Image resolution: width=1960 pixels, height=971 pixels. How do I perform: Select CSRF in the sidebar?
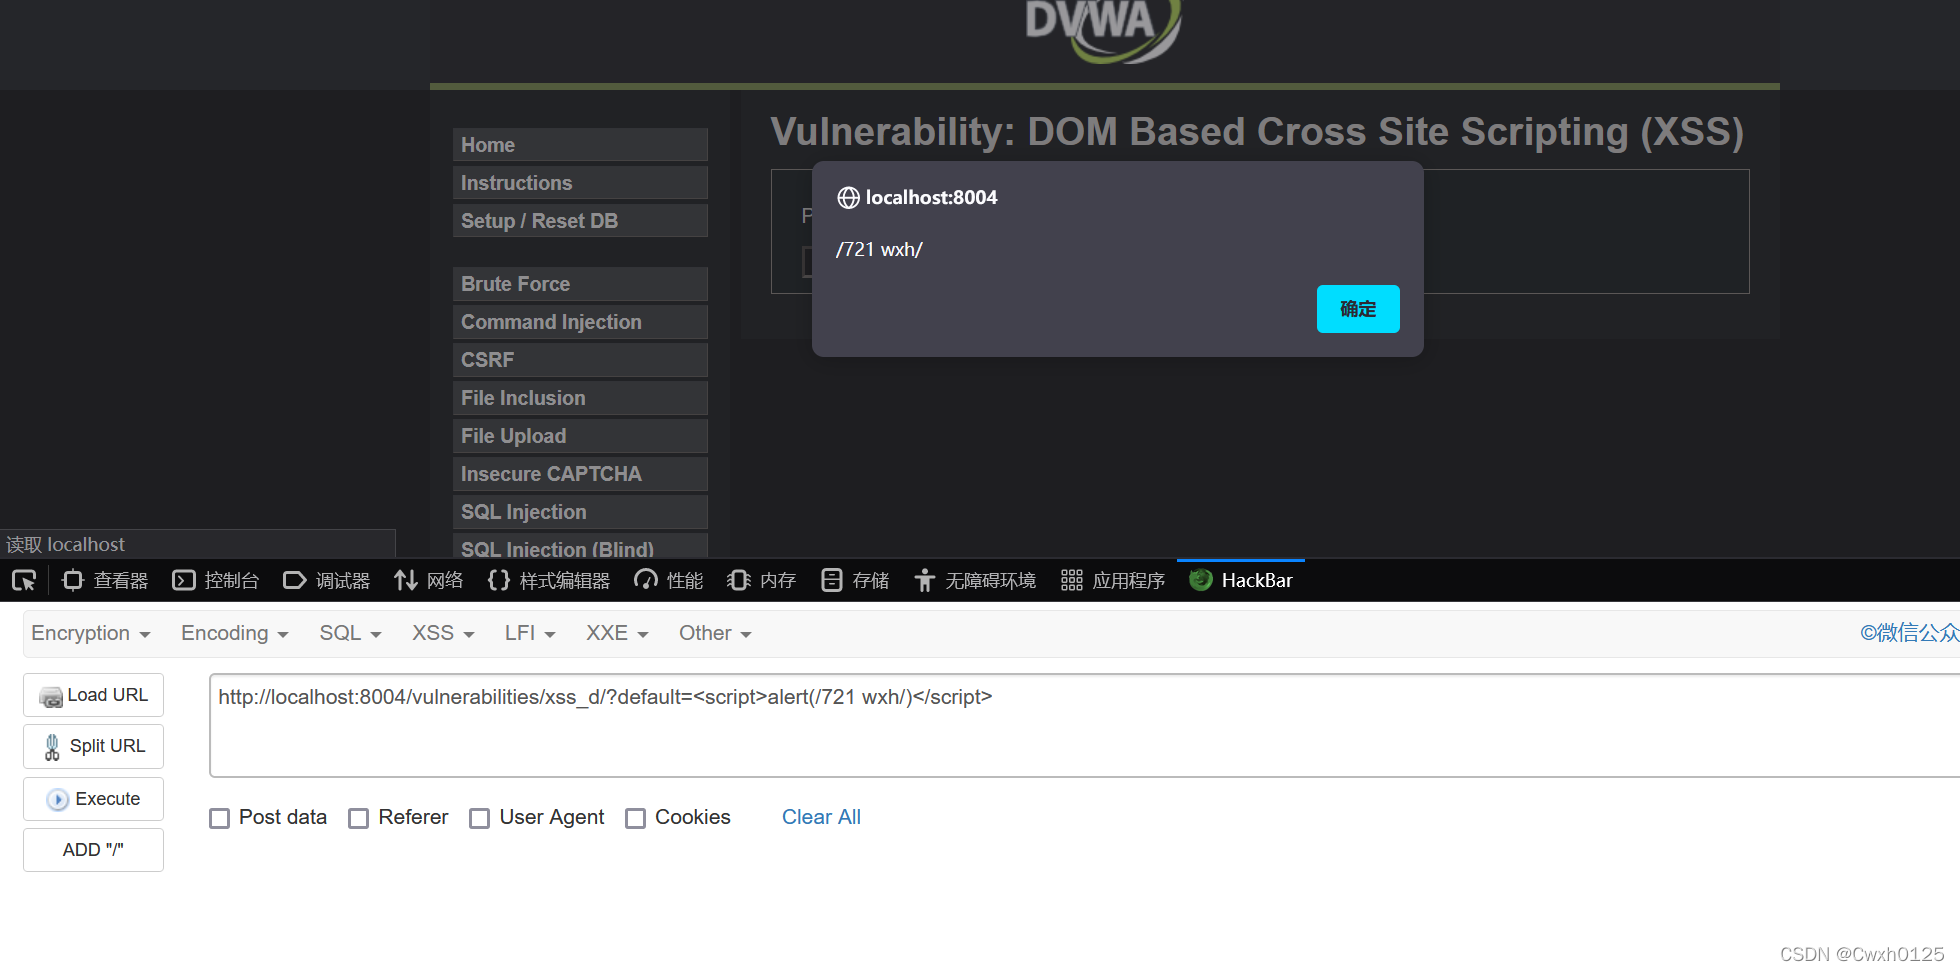click(580, 360)
